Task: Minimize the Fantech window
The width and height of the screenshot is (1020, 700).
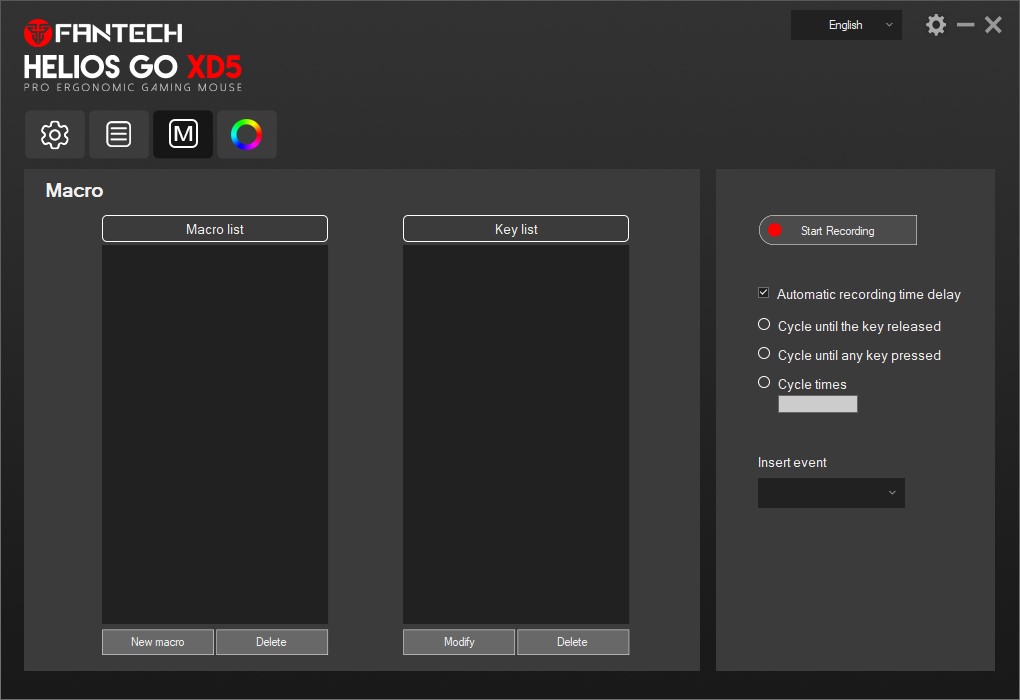Action: (x=965, y=25)
